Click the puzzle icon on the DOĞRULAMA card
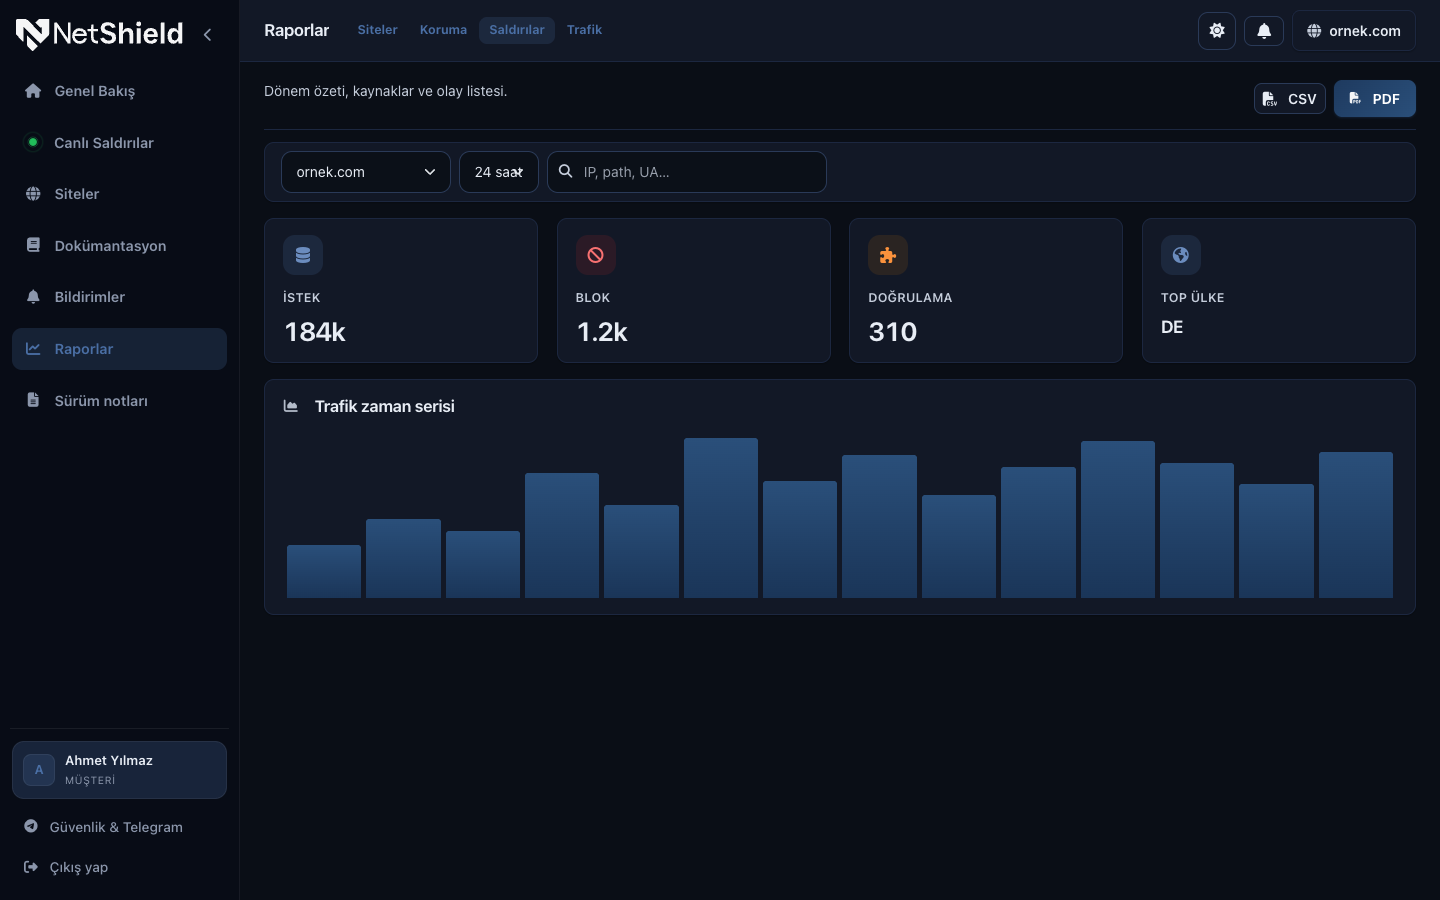1440x900 pixels. point(888,255)
